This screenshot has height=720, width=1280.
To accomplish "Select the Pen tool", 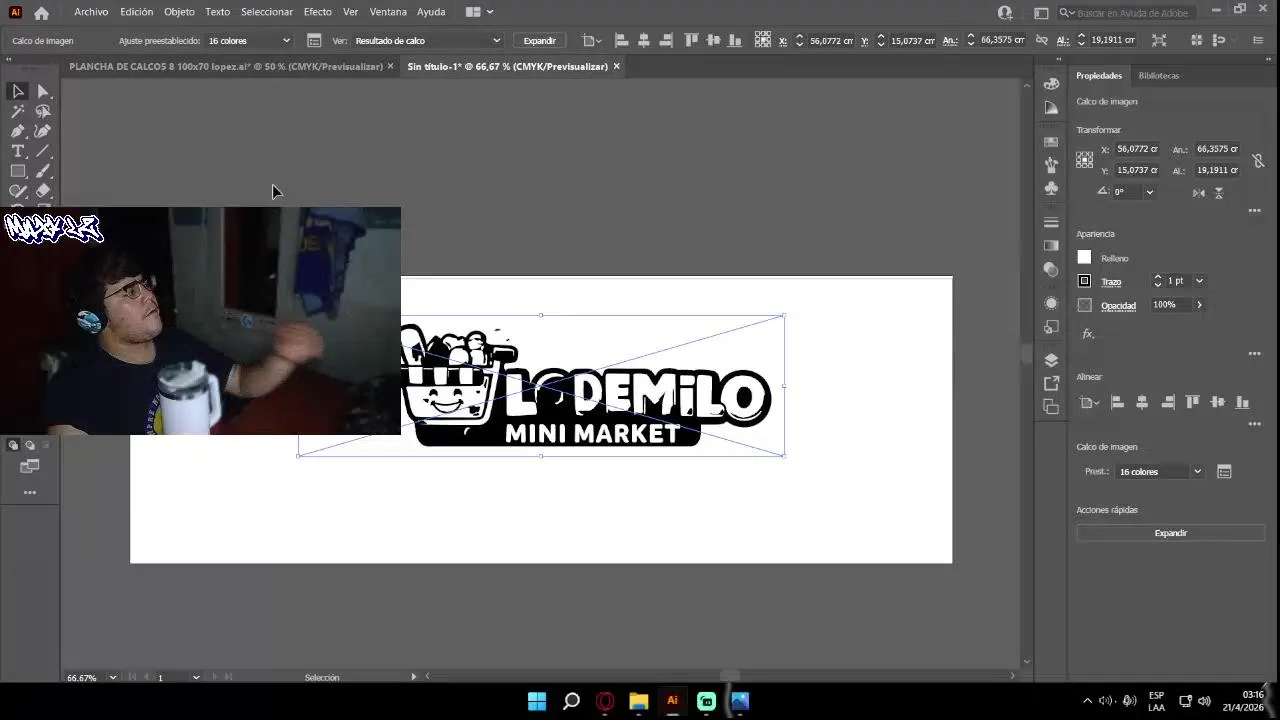I will tap(18, 131).
